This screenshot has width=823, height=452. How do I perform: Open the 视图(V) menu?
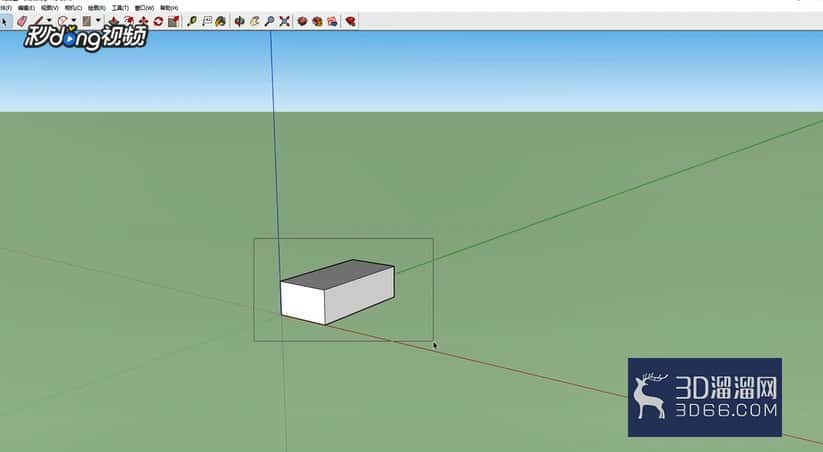click(x=49, y=8)
